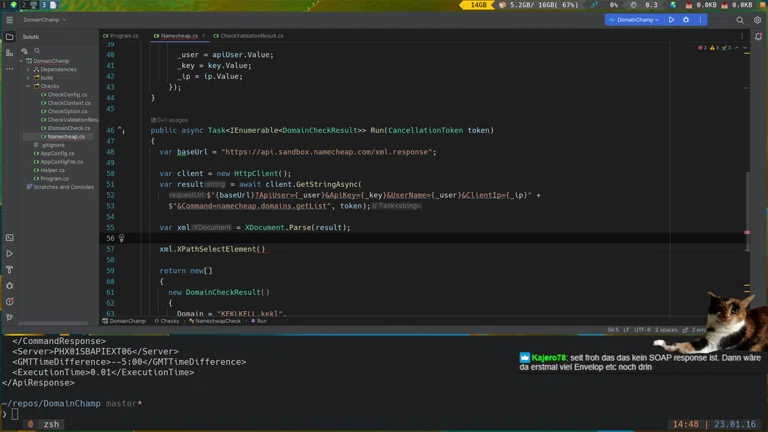The width and height of the screenshot is (768, 432).
Task: Open AppConfig.cs in the tree
Action: click(x=54, y=153)
